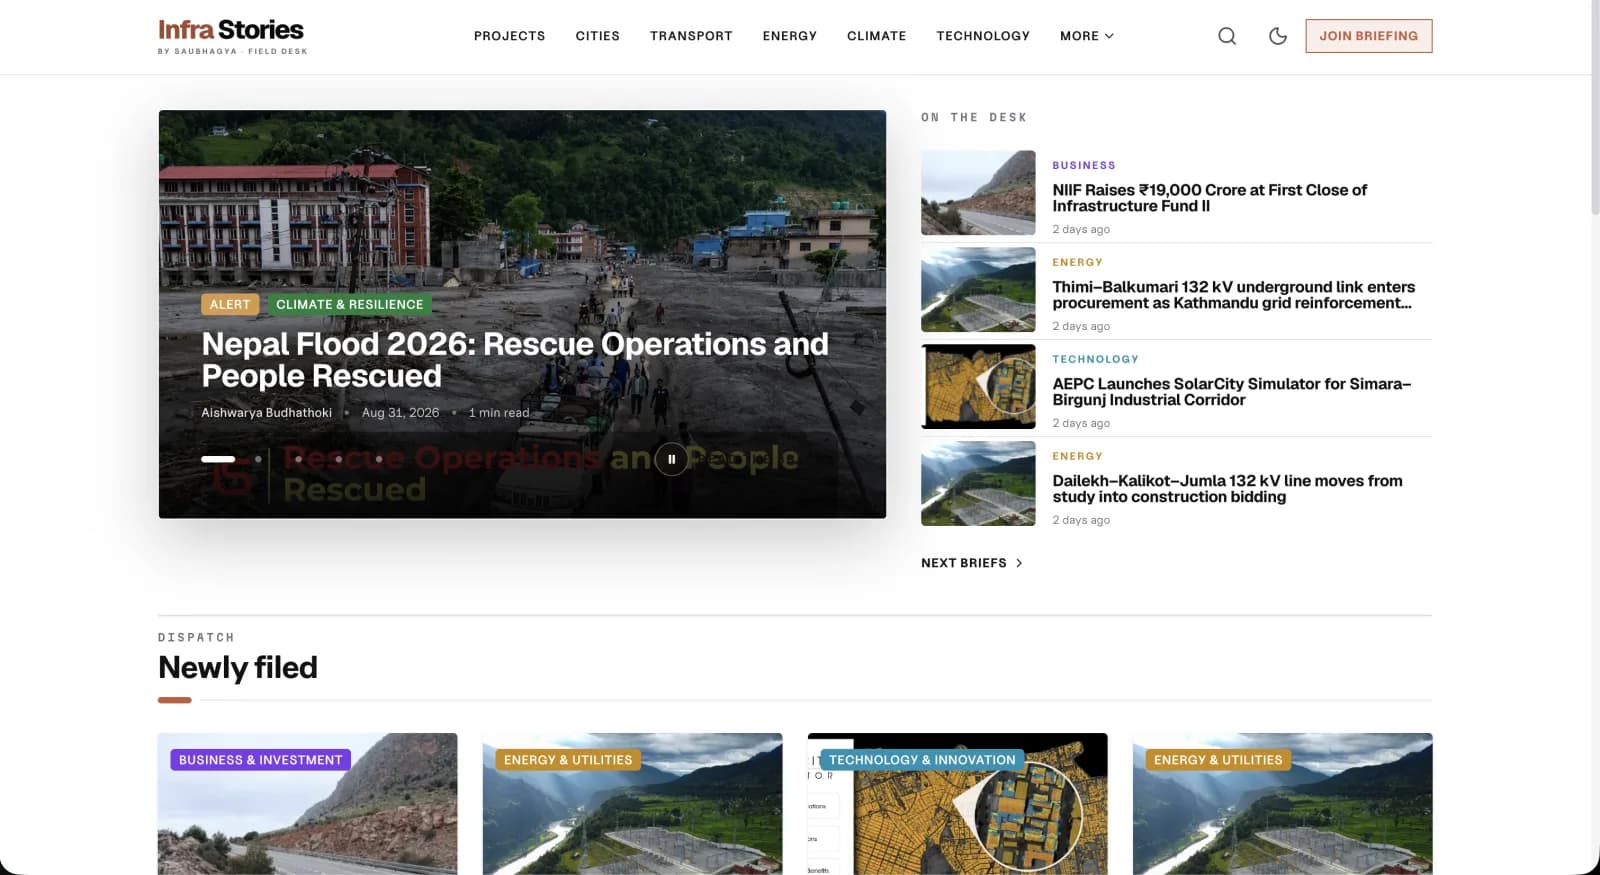
Task: Jump to the second slide dot
Action: click(x=258, y=459)
